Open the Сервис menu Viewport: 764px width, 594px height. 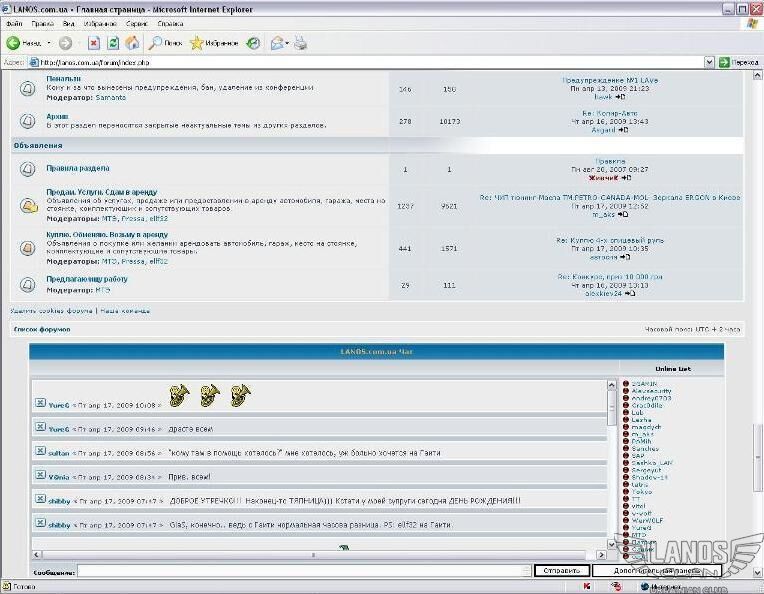pos(138,22)
